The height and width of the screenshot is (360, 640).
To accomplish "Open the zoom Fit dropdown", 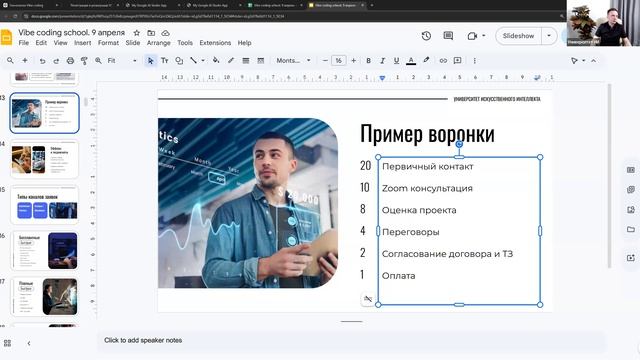I will click(x=122, y=60).
